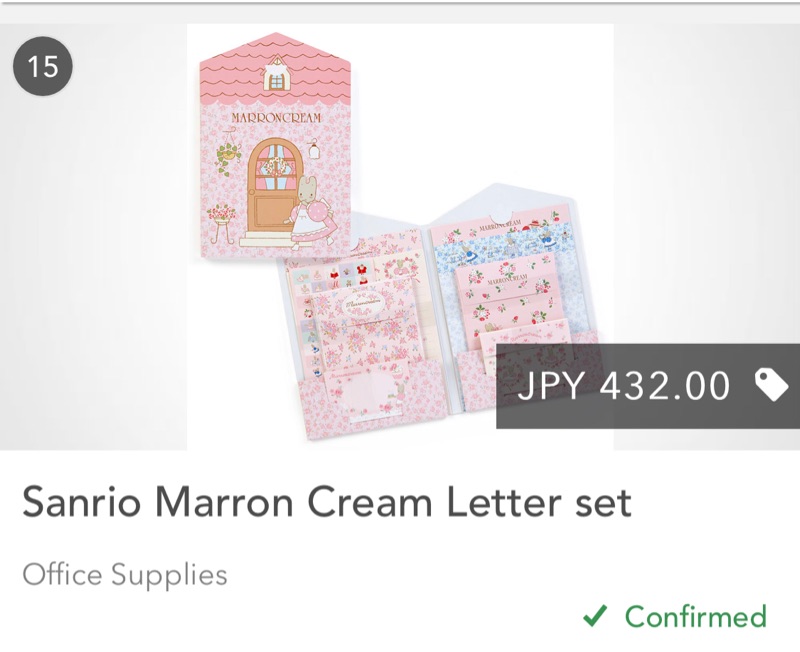Click the white price tag icon
Viewport: 800px width, 652px height.
771,385
